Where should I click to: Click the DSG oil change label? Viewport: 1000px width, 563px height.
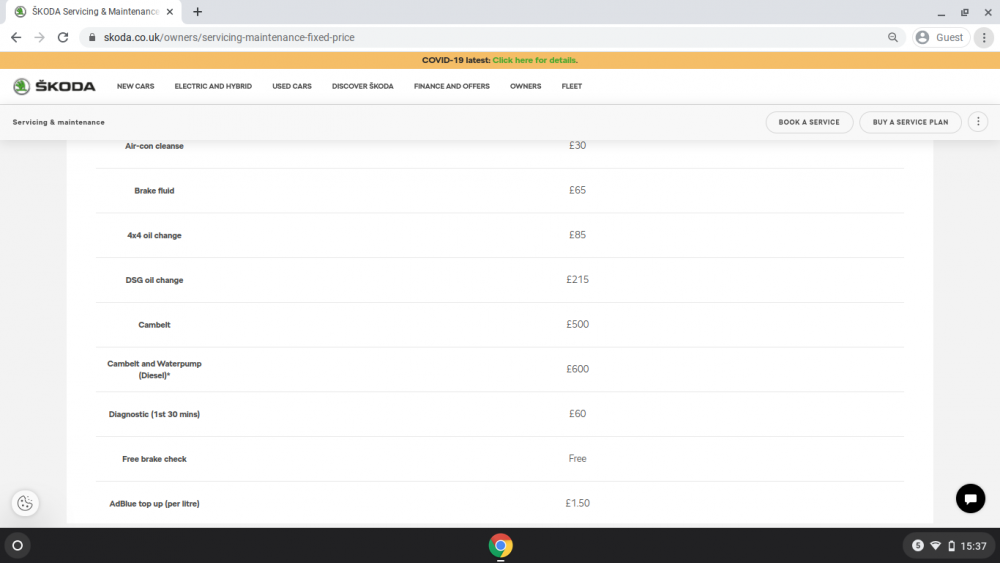click(154, 280)
